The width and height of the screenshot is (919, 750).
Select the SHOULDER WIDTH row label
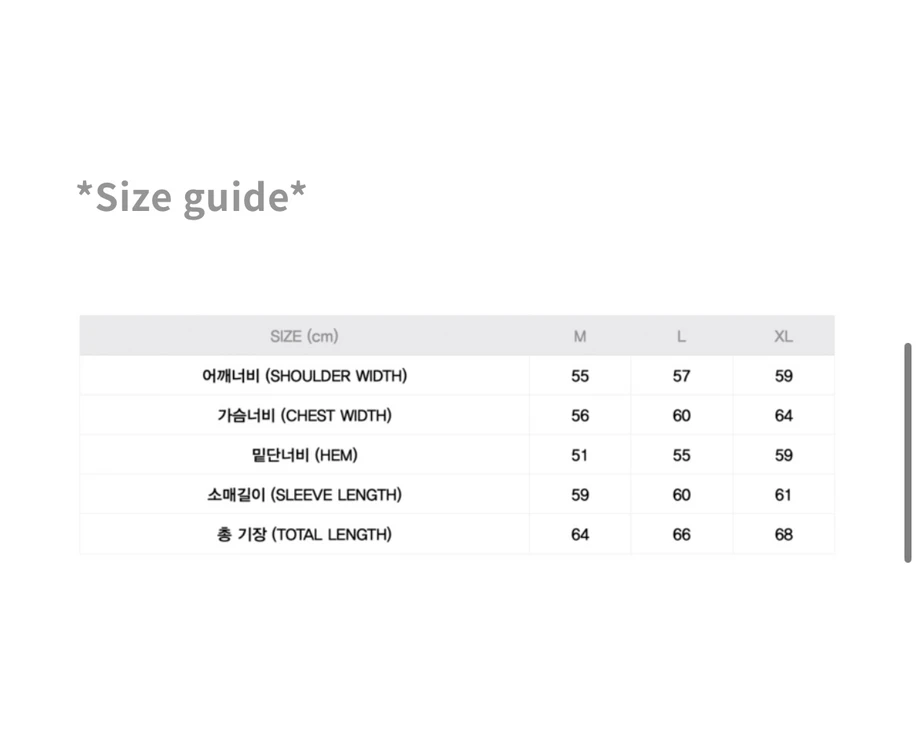pyautogui.click(x=304, y=376)
